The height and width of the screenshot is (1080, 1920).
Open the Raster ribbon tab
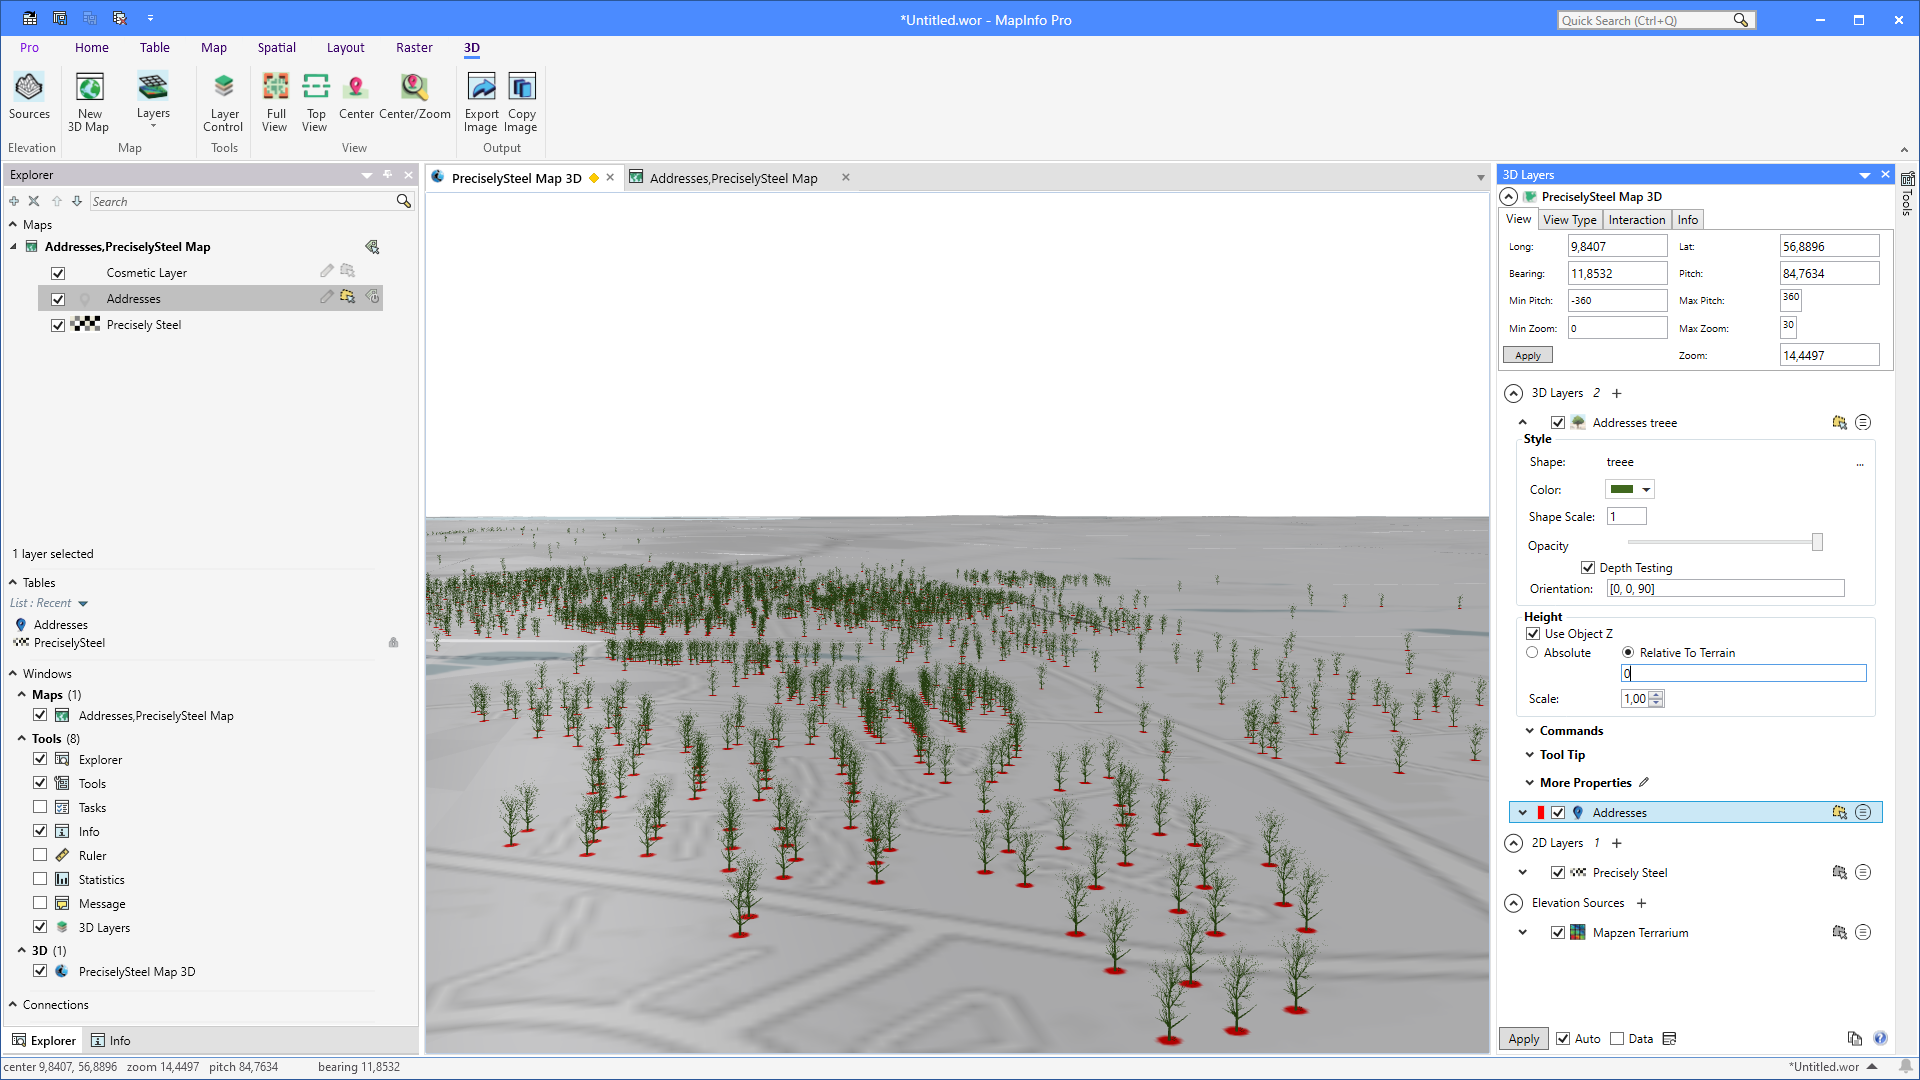[414, 48]
